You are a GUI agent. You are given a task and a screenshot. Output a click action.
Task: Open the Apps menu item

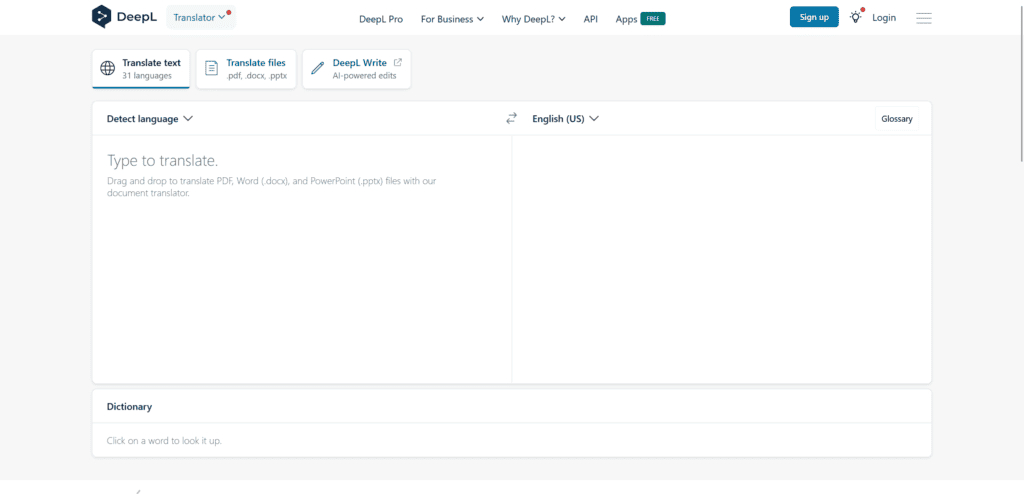click(x=627, y=18)
